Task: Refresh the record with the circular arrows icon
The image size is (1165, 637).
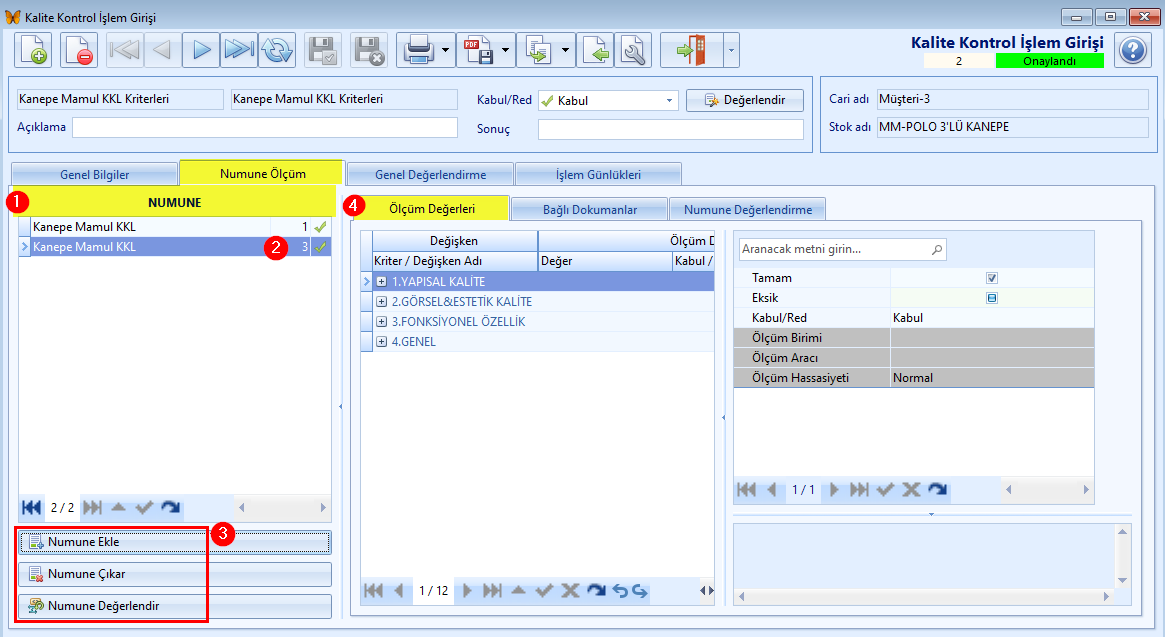Action: click(277, 51)
